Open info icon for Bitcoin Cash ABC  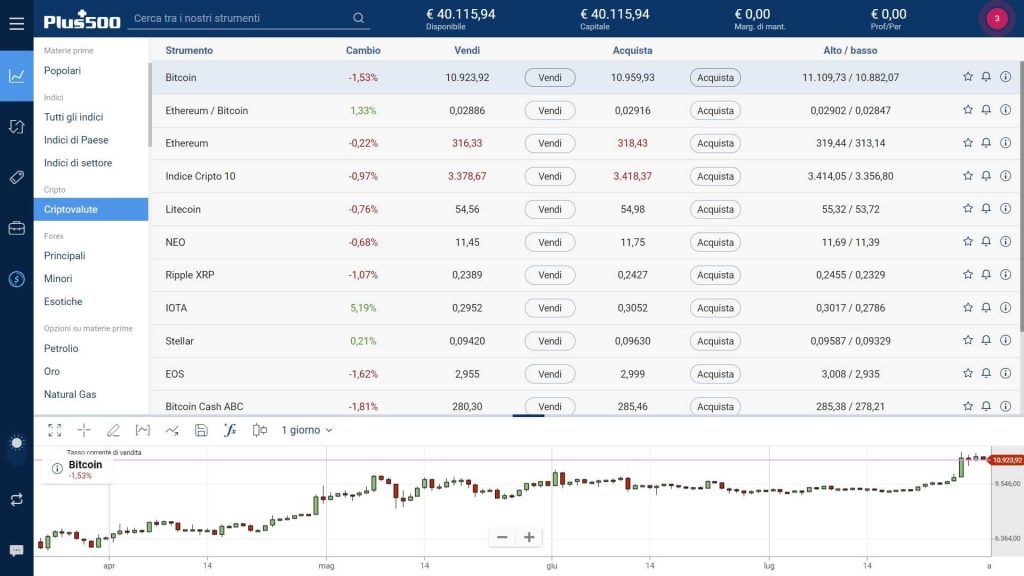point(1006,406)
